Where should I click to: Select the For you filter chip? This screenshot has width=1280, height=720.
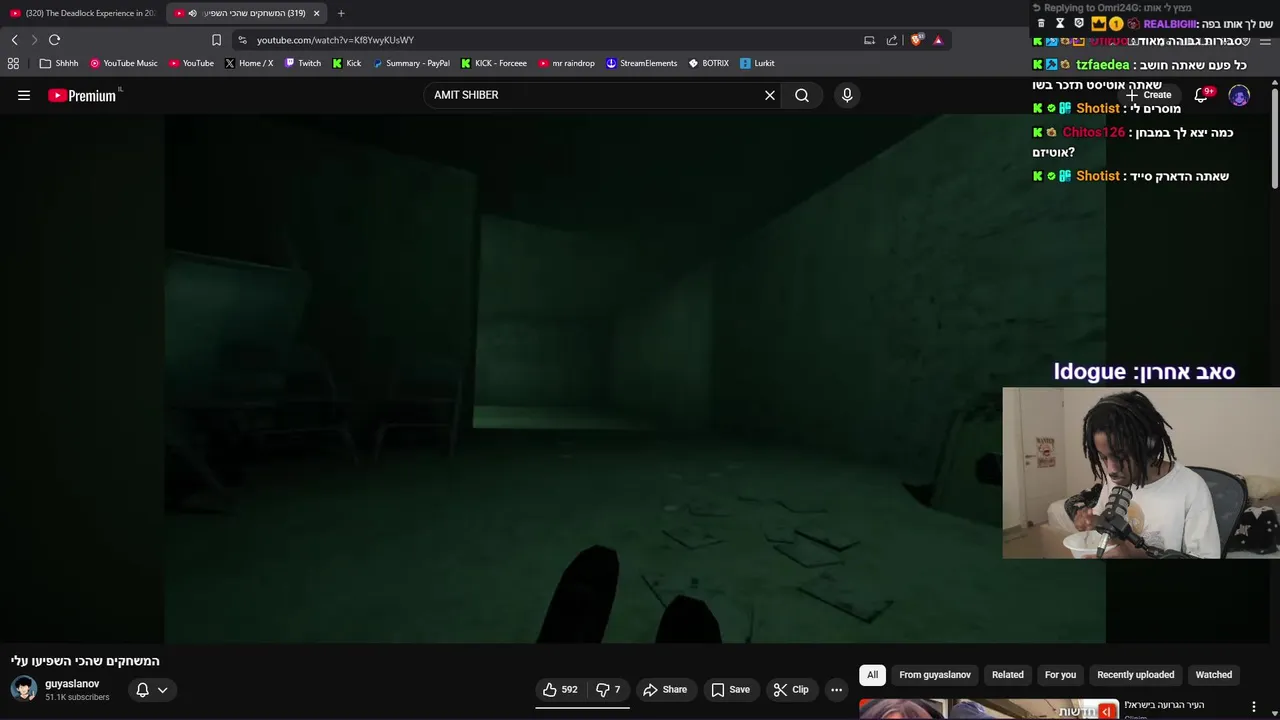(1060, 675)
